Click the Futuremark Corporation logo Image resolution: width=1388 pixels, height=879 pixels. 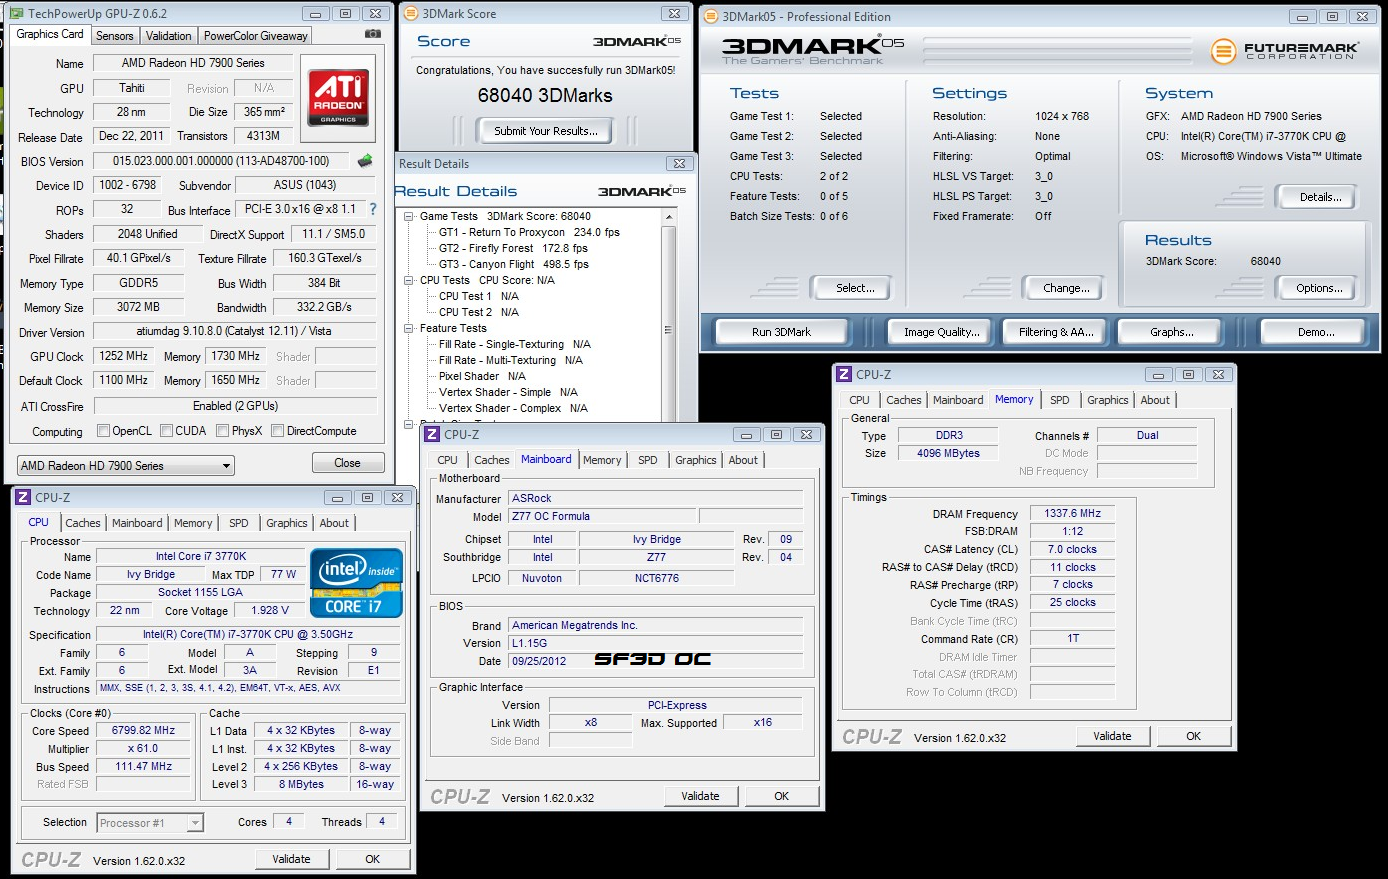pos(1285,51)
